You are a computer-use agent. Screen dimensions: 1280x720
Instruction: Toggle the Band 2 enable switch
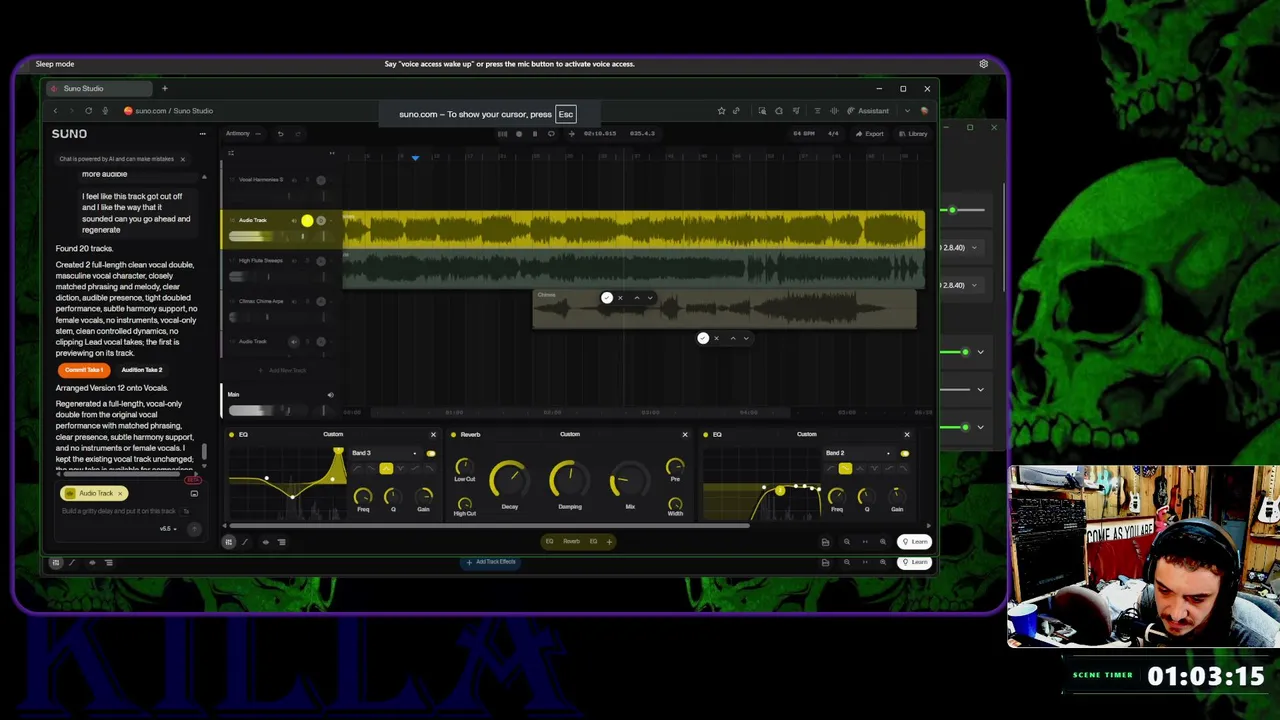(905, 454)
